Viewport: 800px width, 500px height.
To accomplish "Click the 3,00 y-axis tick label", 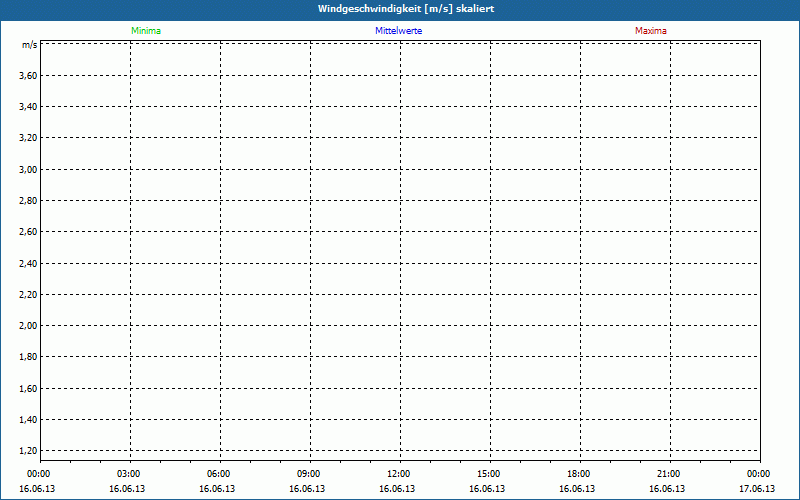I will 28,169.
